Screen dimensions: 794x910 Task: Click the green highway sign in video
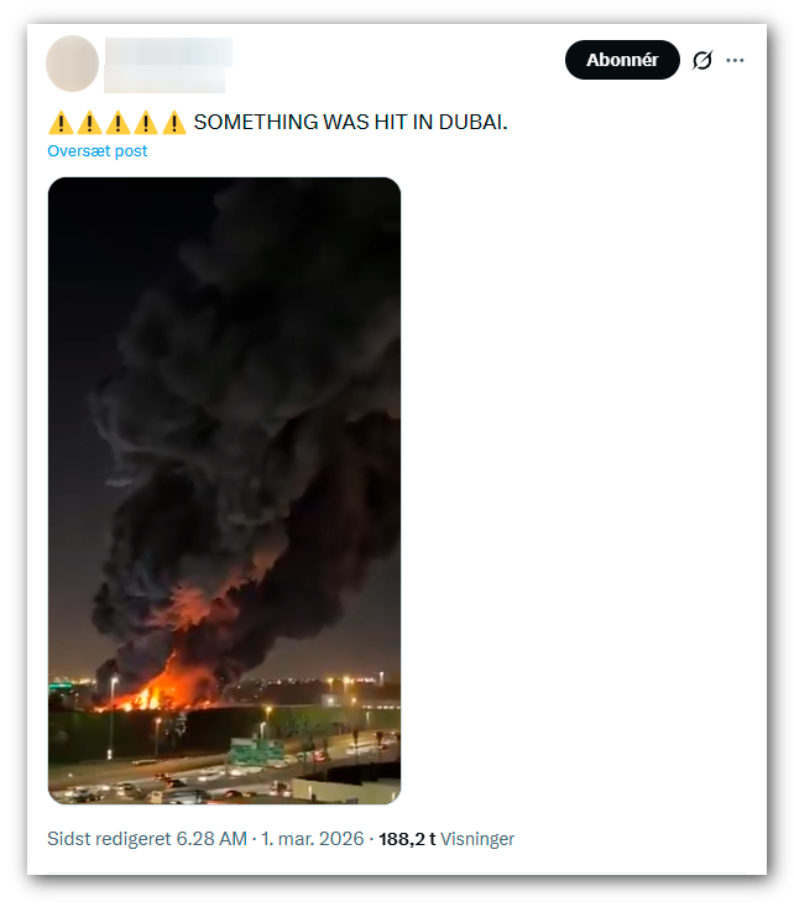coord(255,752)
